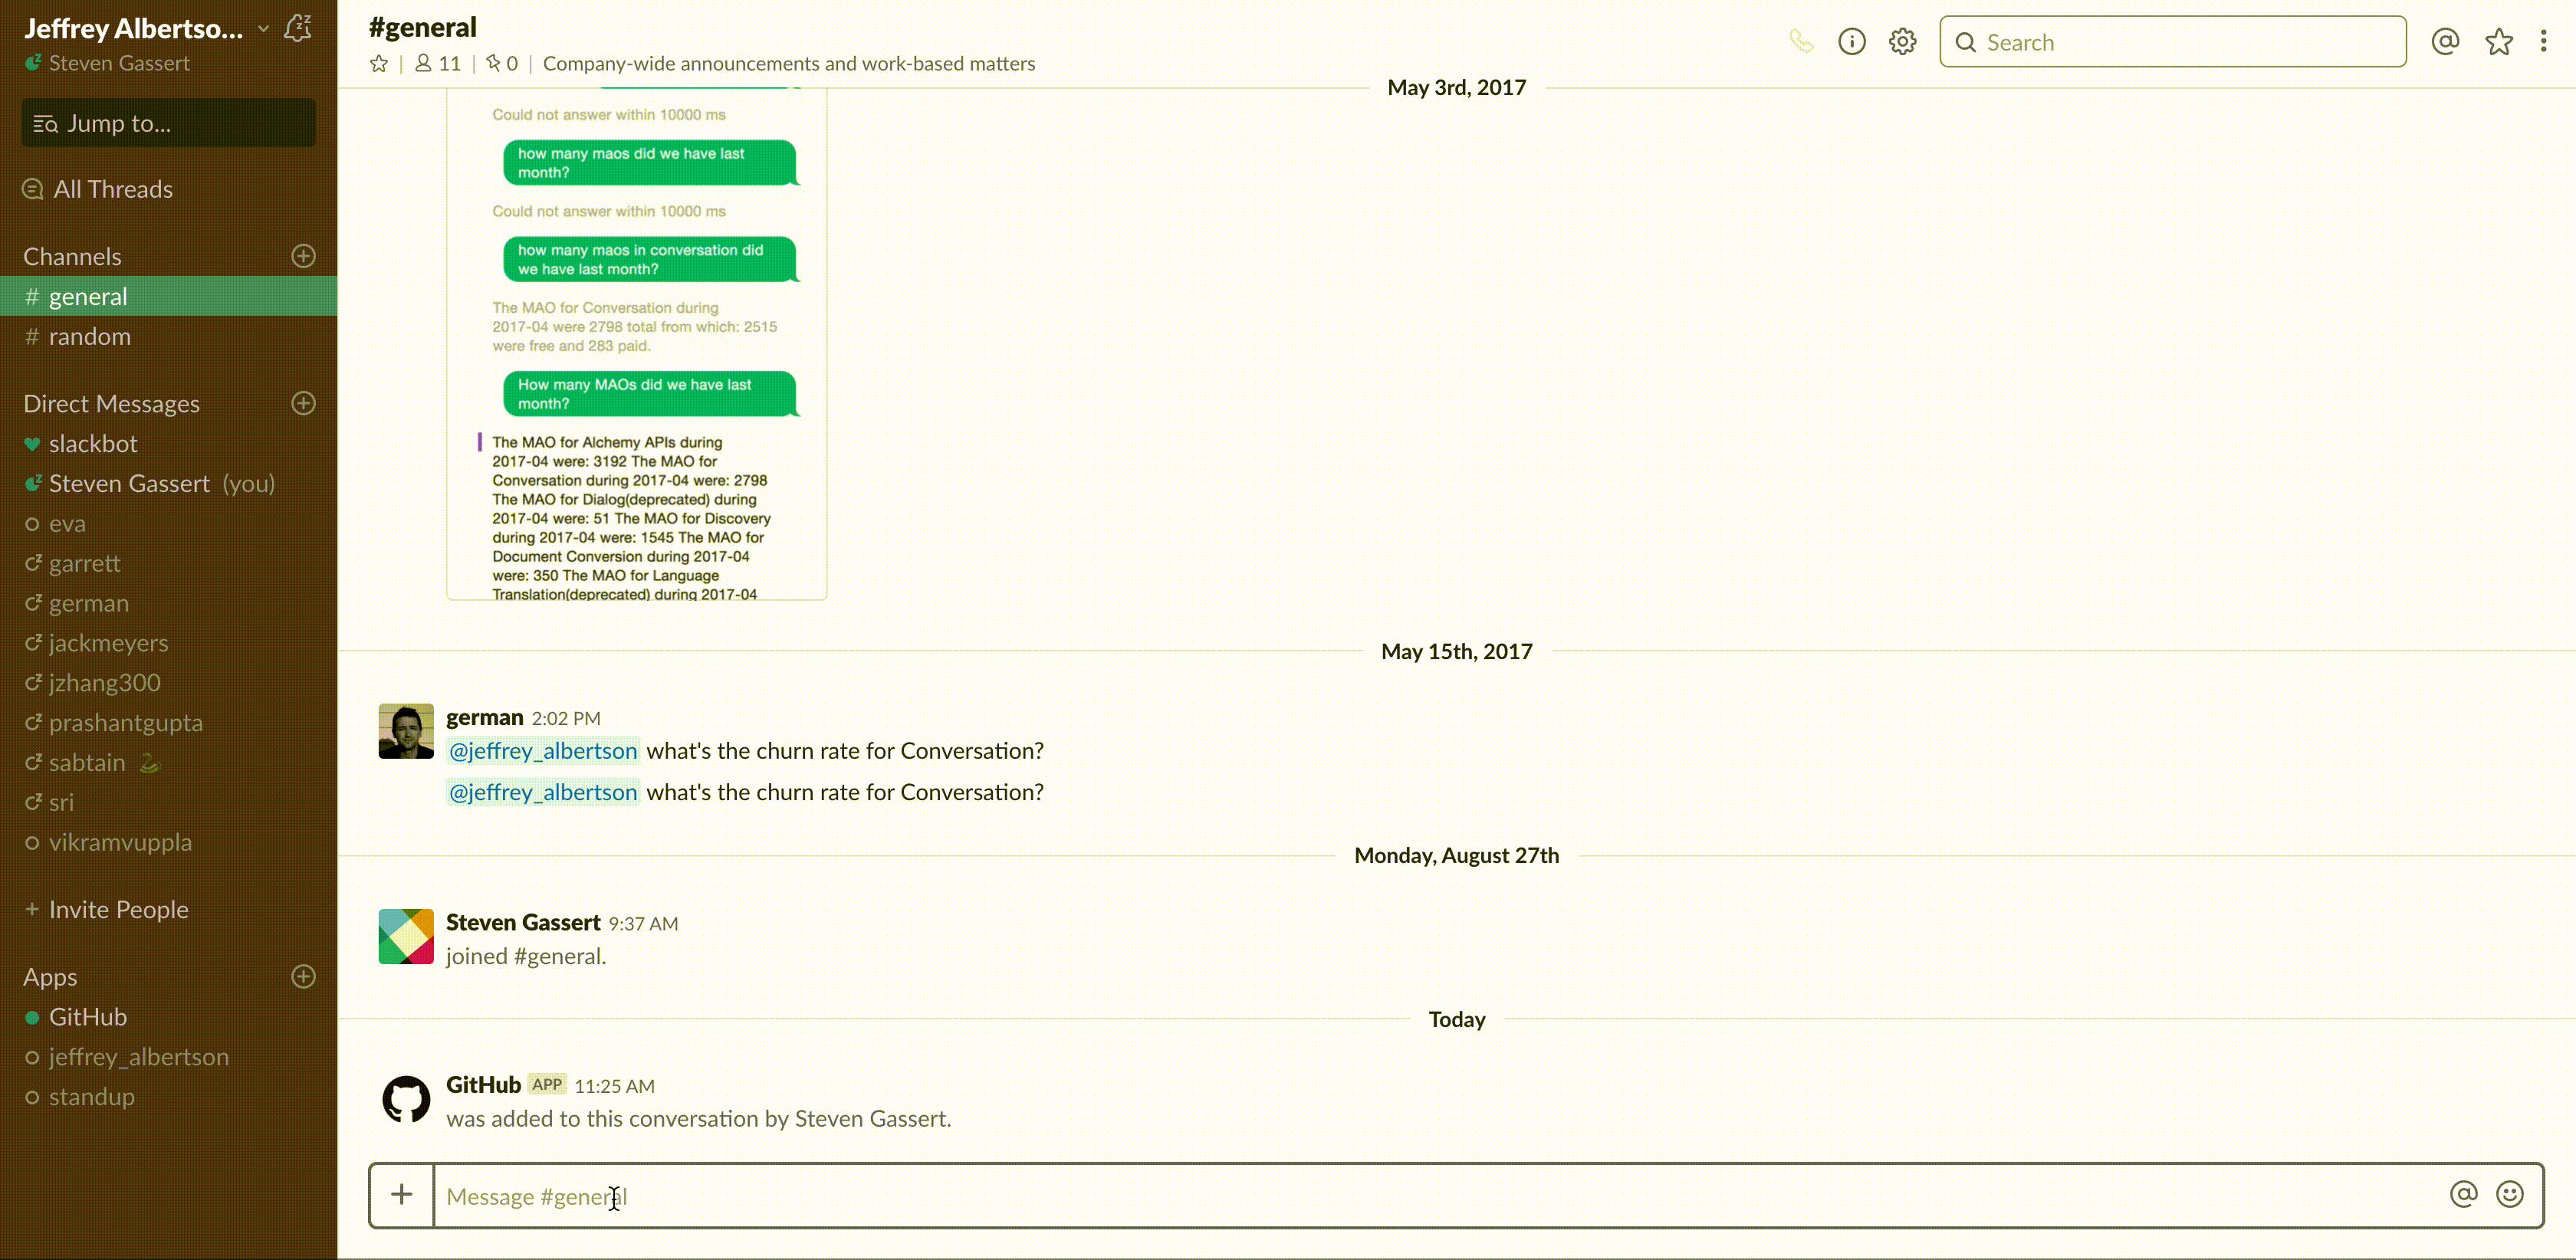Click the Search field

pyautogui.click(x=2172, y=42)
